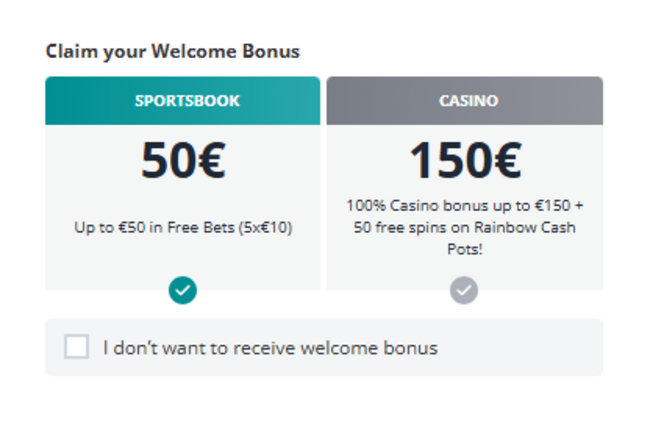Click the 50€ bonus amount
The height and width of the screenshot is (423, 650).
[183, 160]
